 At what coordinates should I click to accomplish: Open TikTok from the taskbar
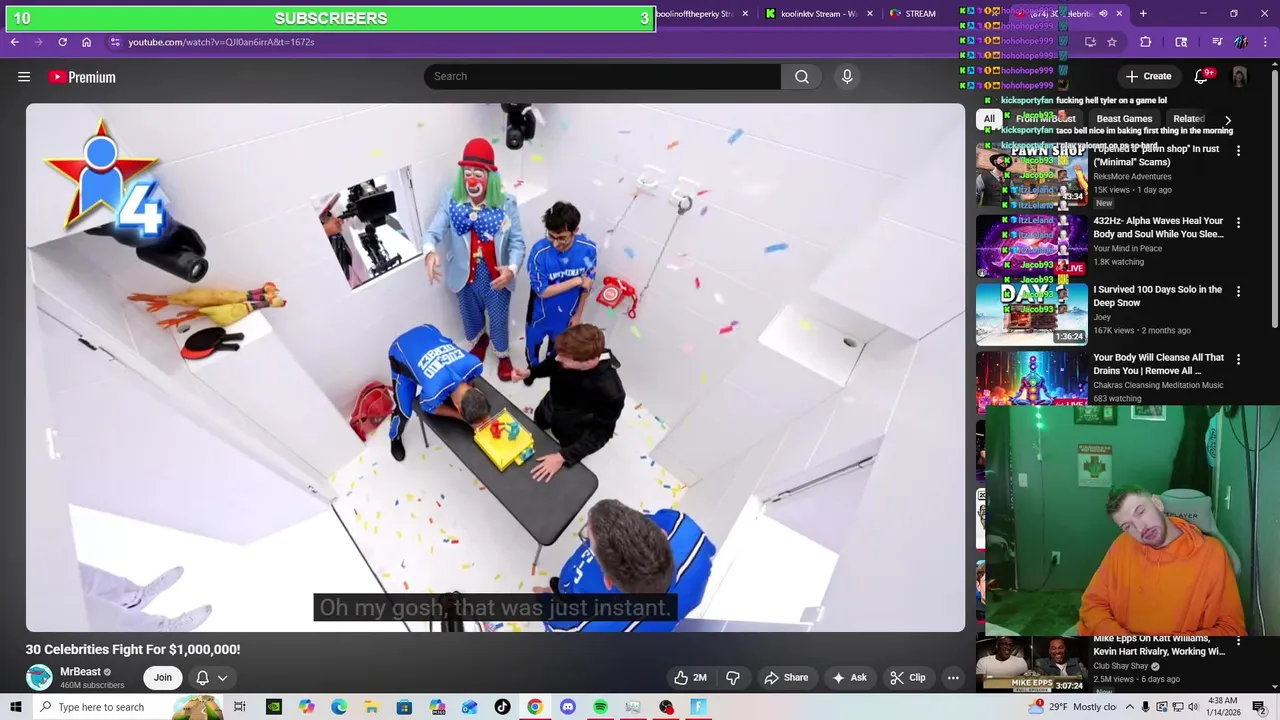502,707
